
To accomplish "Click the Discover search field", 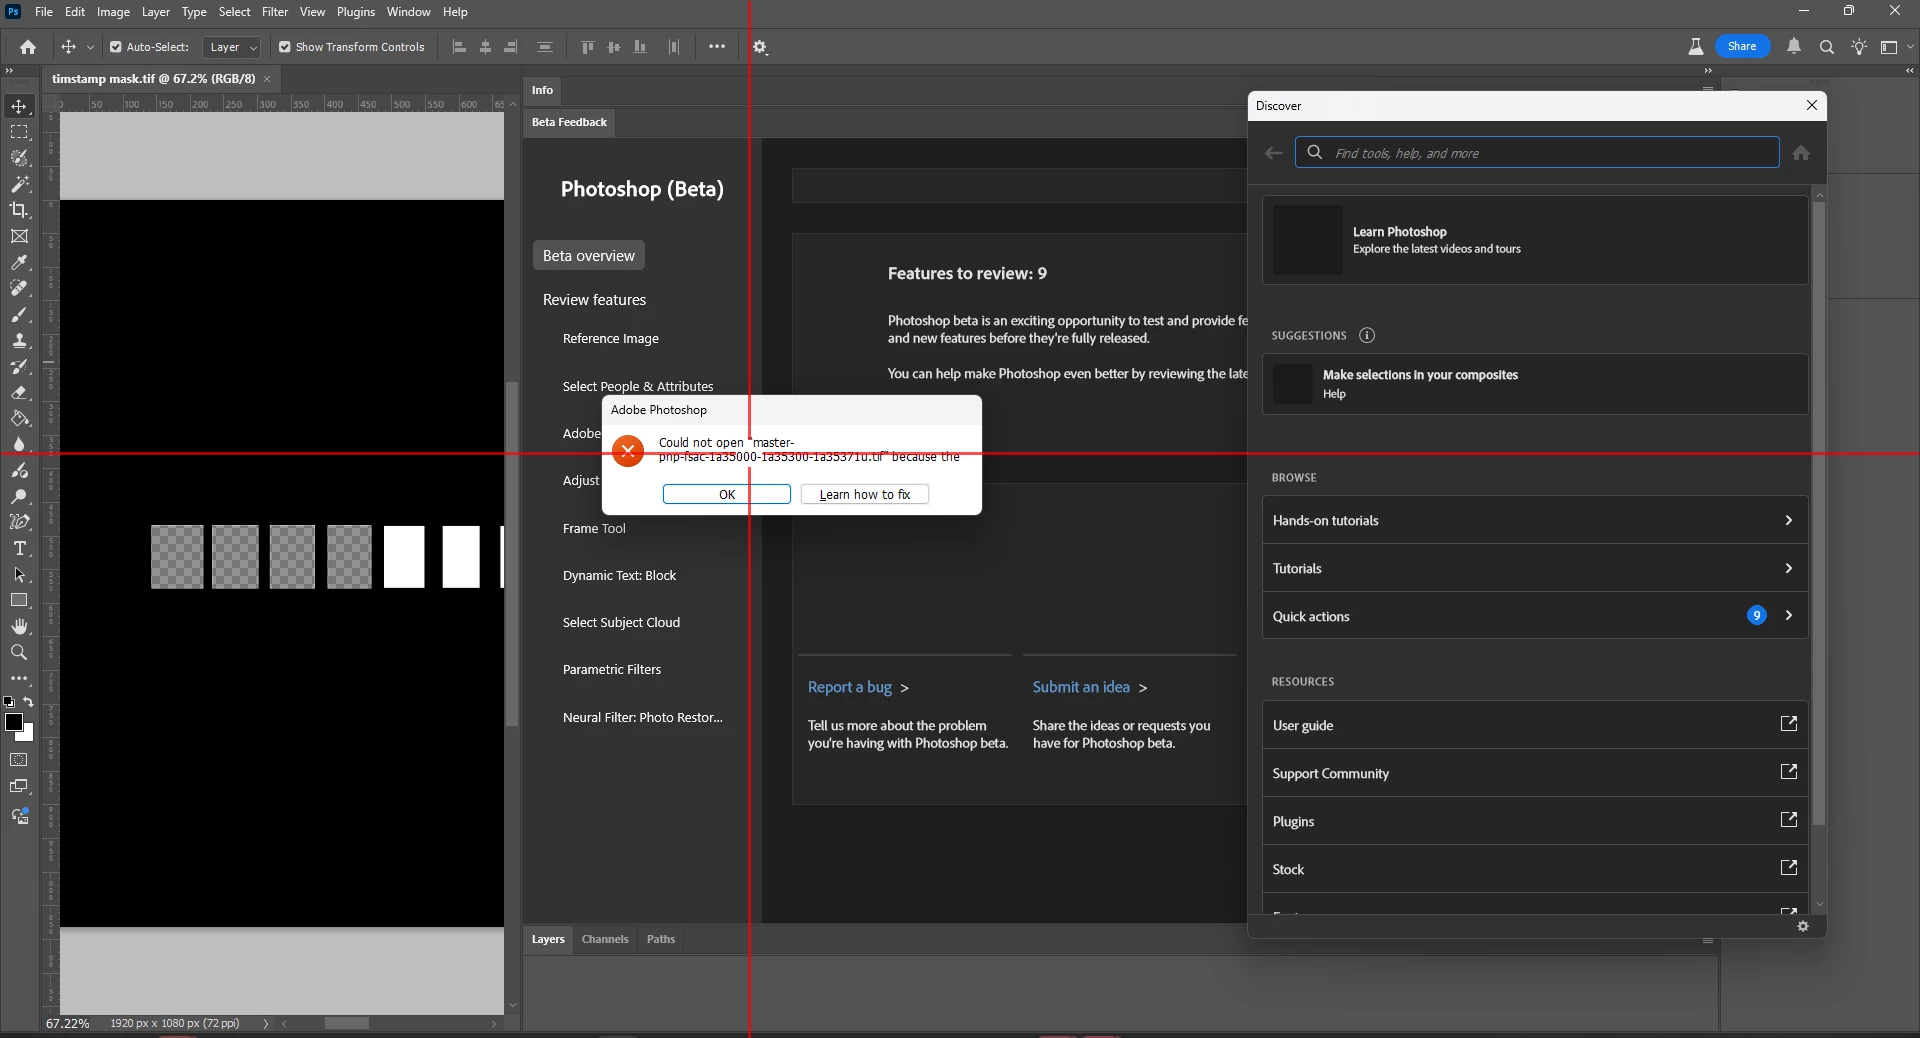I will point(1537,153).
